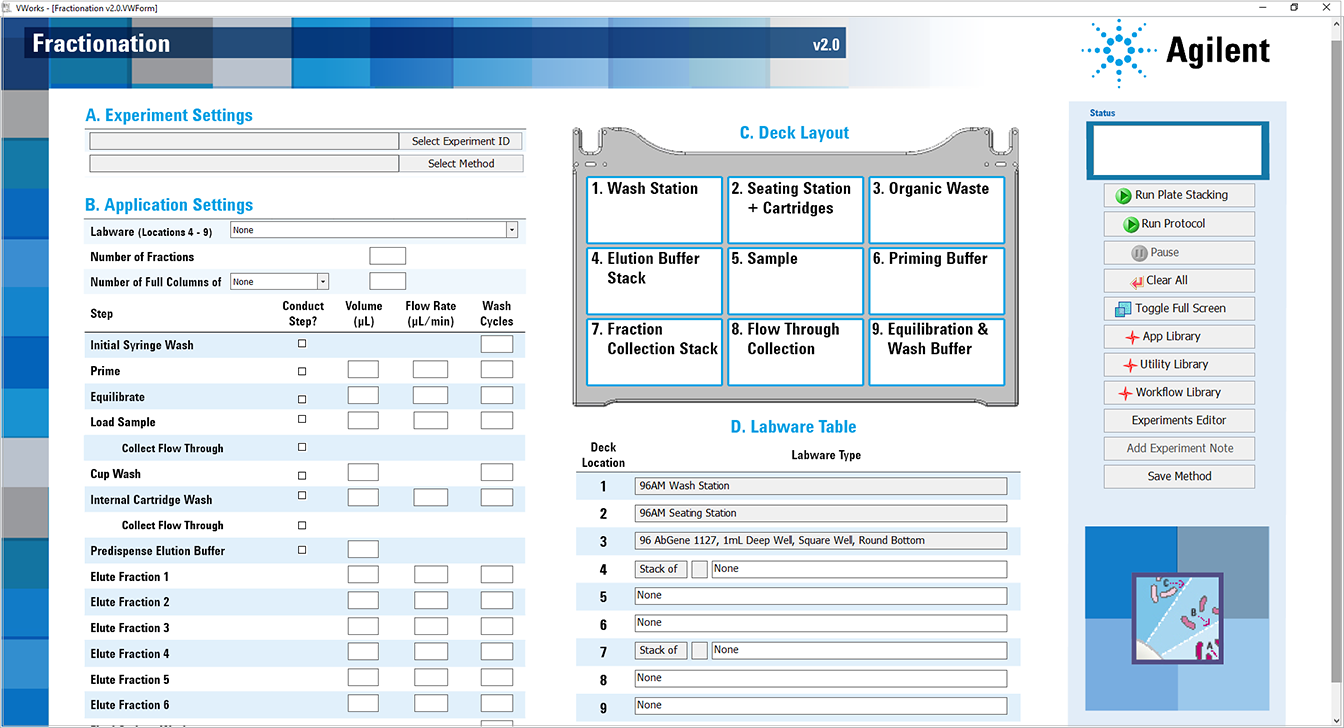Click the Initial Syringe Wash cycles field
The image size is (1344, 728).
pyautogui.click(x=497, y=344)
